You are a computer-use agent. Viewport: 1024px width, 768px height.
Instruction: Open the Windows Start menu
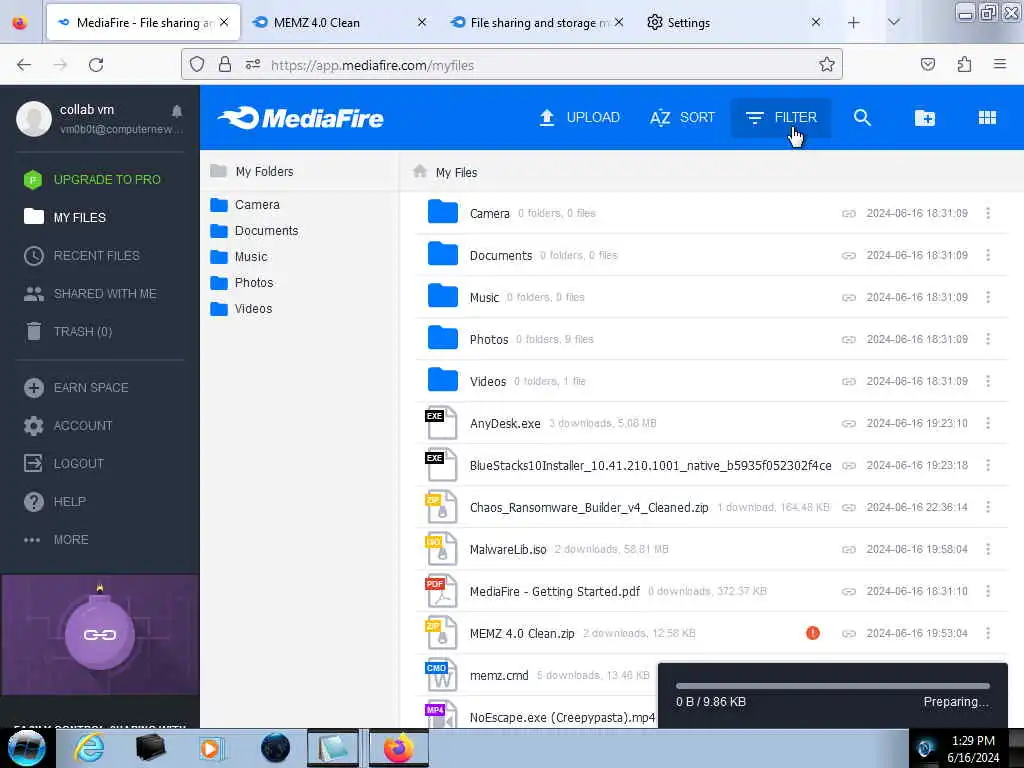click(27, 748)
